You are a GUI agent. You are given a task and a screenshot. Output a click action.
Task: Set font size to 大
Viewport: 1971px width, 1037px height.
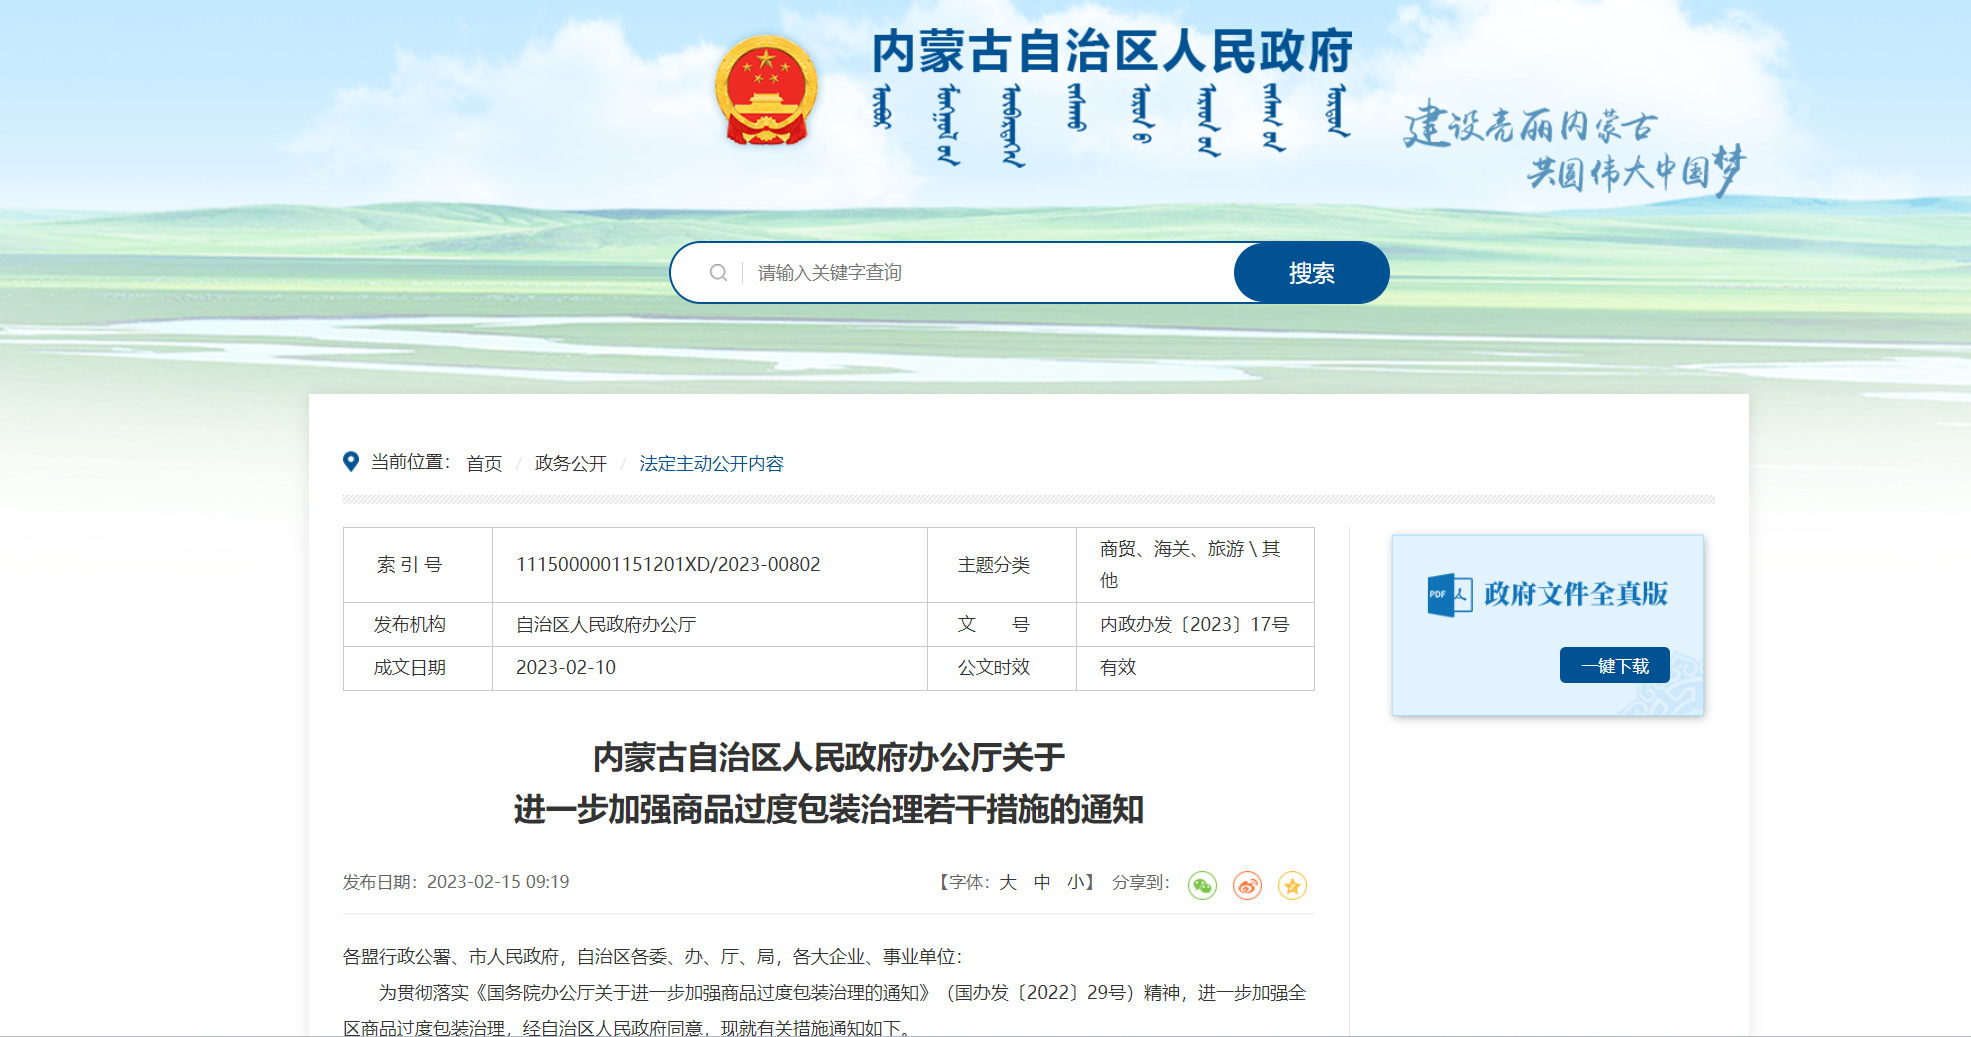coord(1008,882)
